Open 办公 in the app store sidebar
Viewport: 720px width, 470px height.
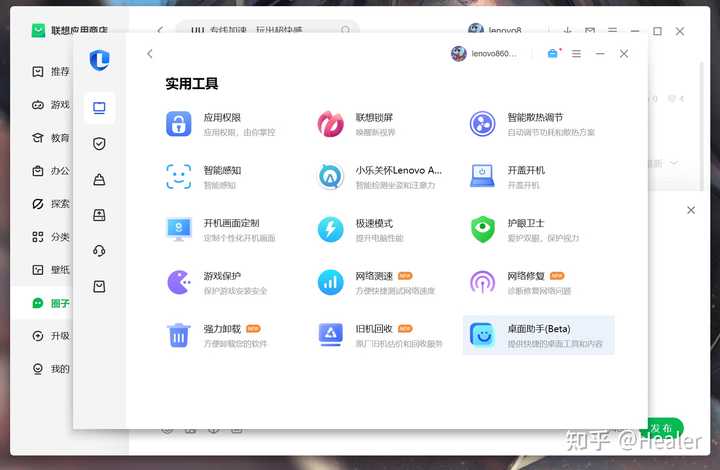coord(51,171)
